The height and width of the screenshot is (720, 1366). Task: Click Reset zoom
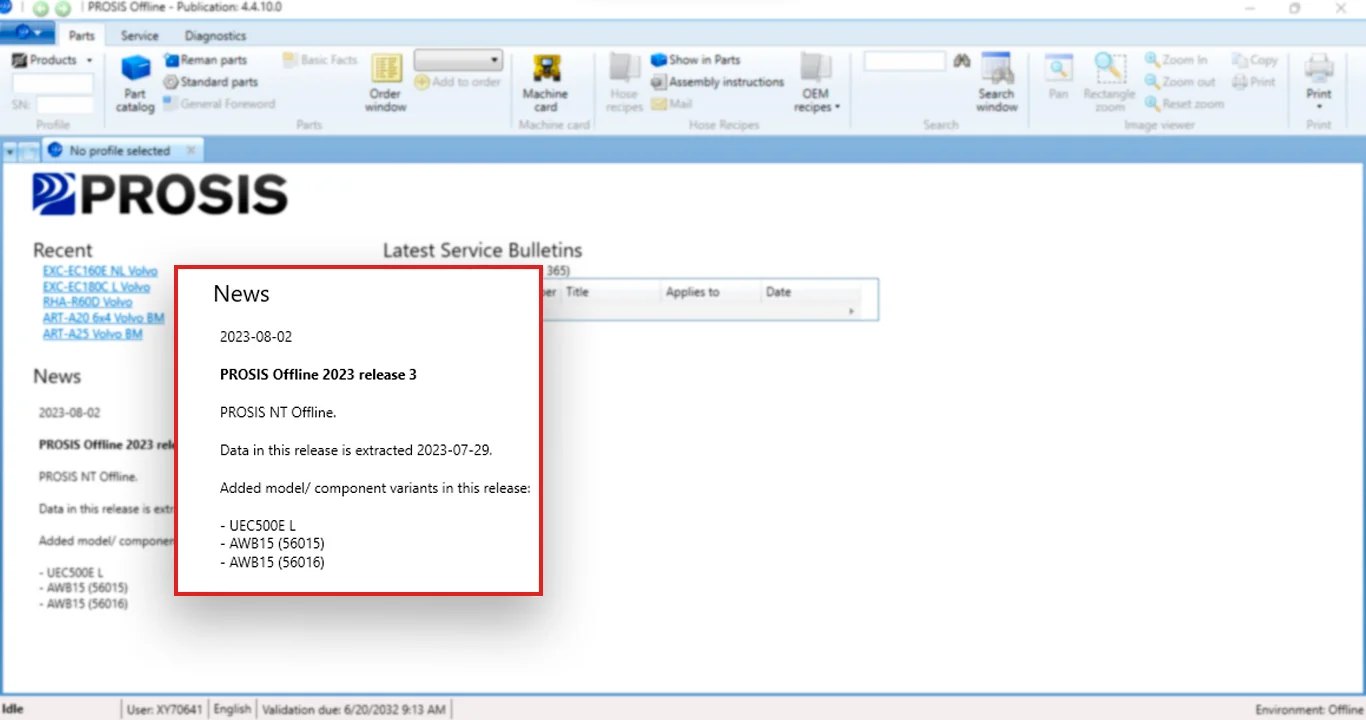tap(1185, 103)
